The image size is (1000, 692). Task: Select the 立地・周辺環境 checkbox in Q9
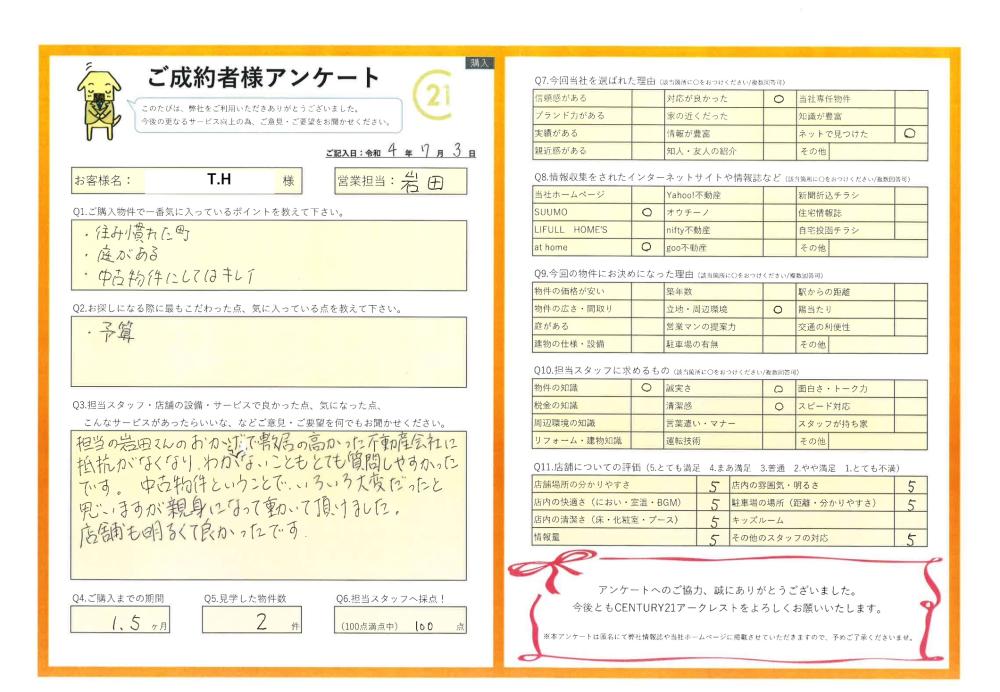[x=777, y=310]
